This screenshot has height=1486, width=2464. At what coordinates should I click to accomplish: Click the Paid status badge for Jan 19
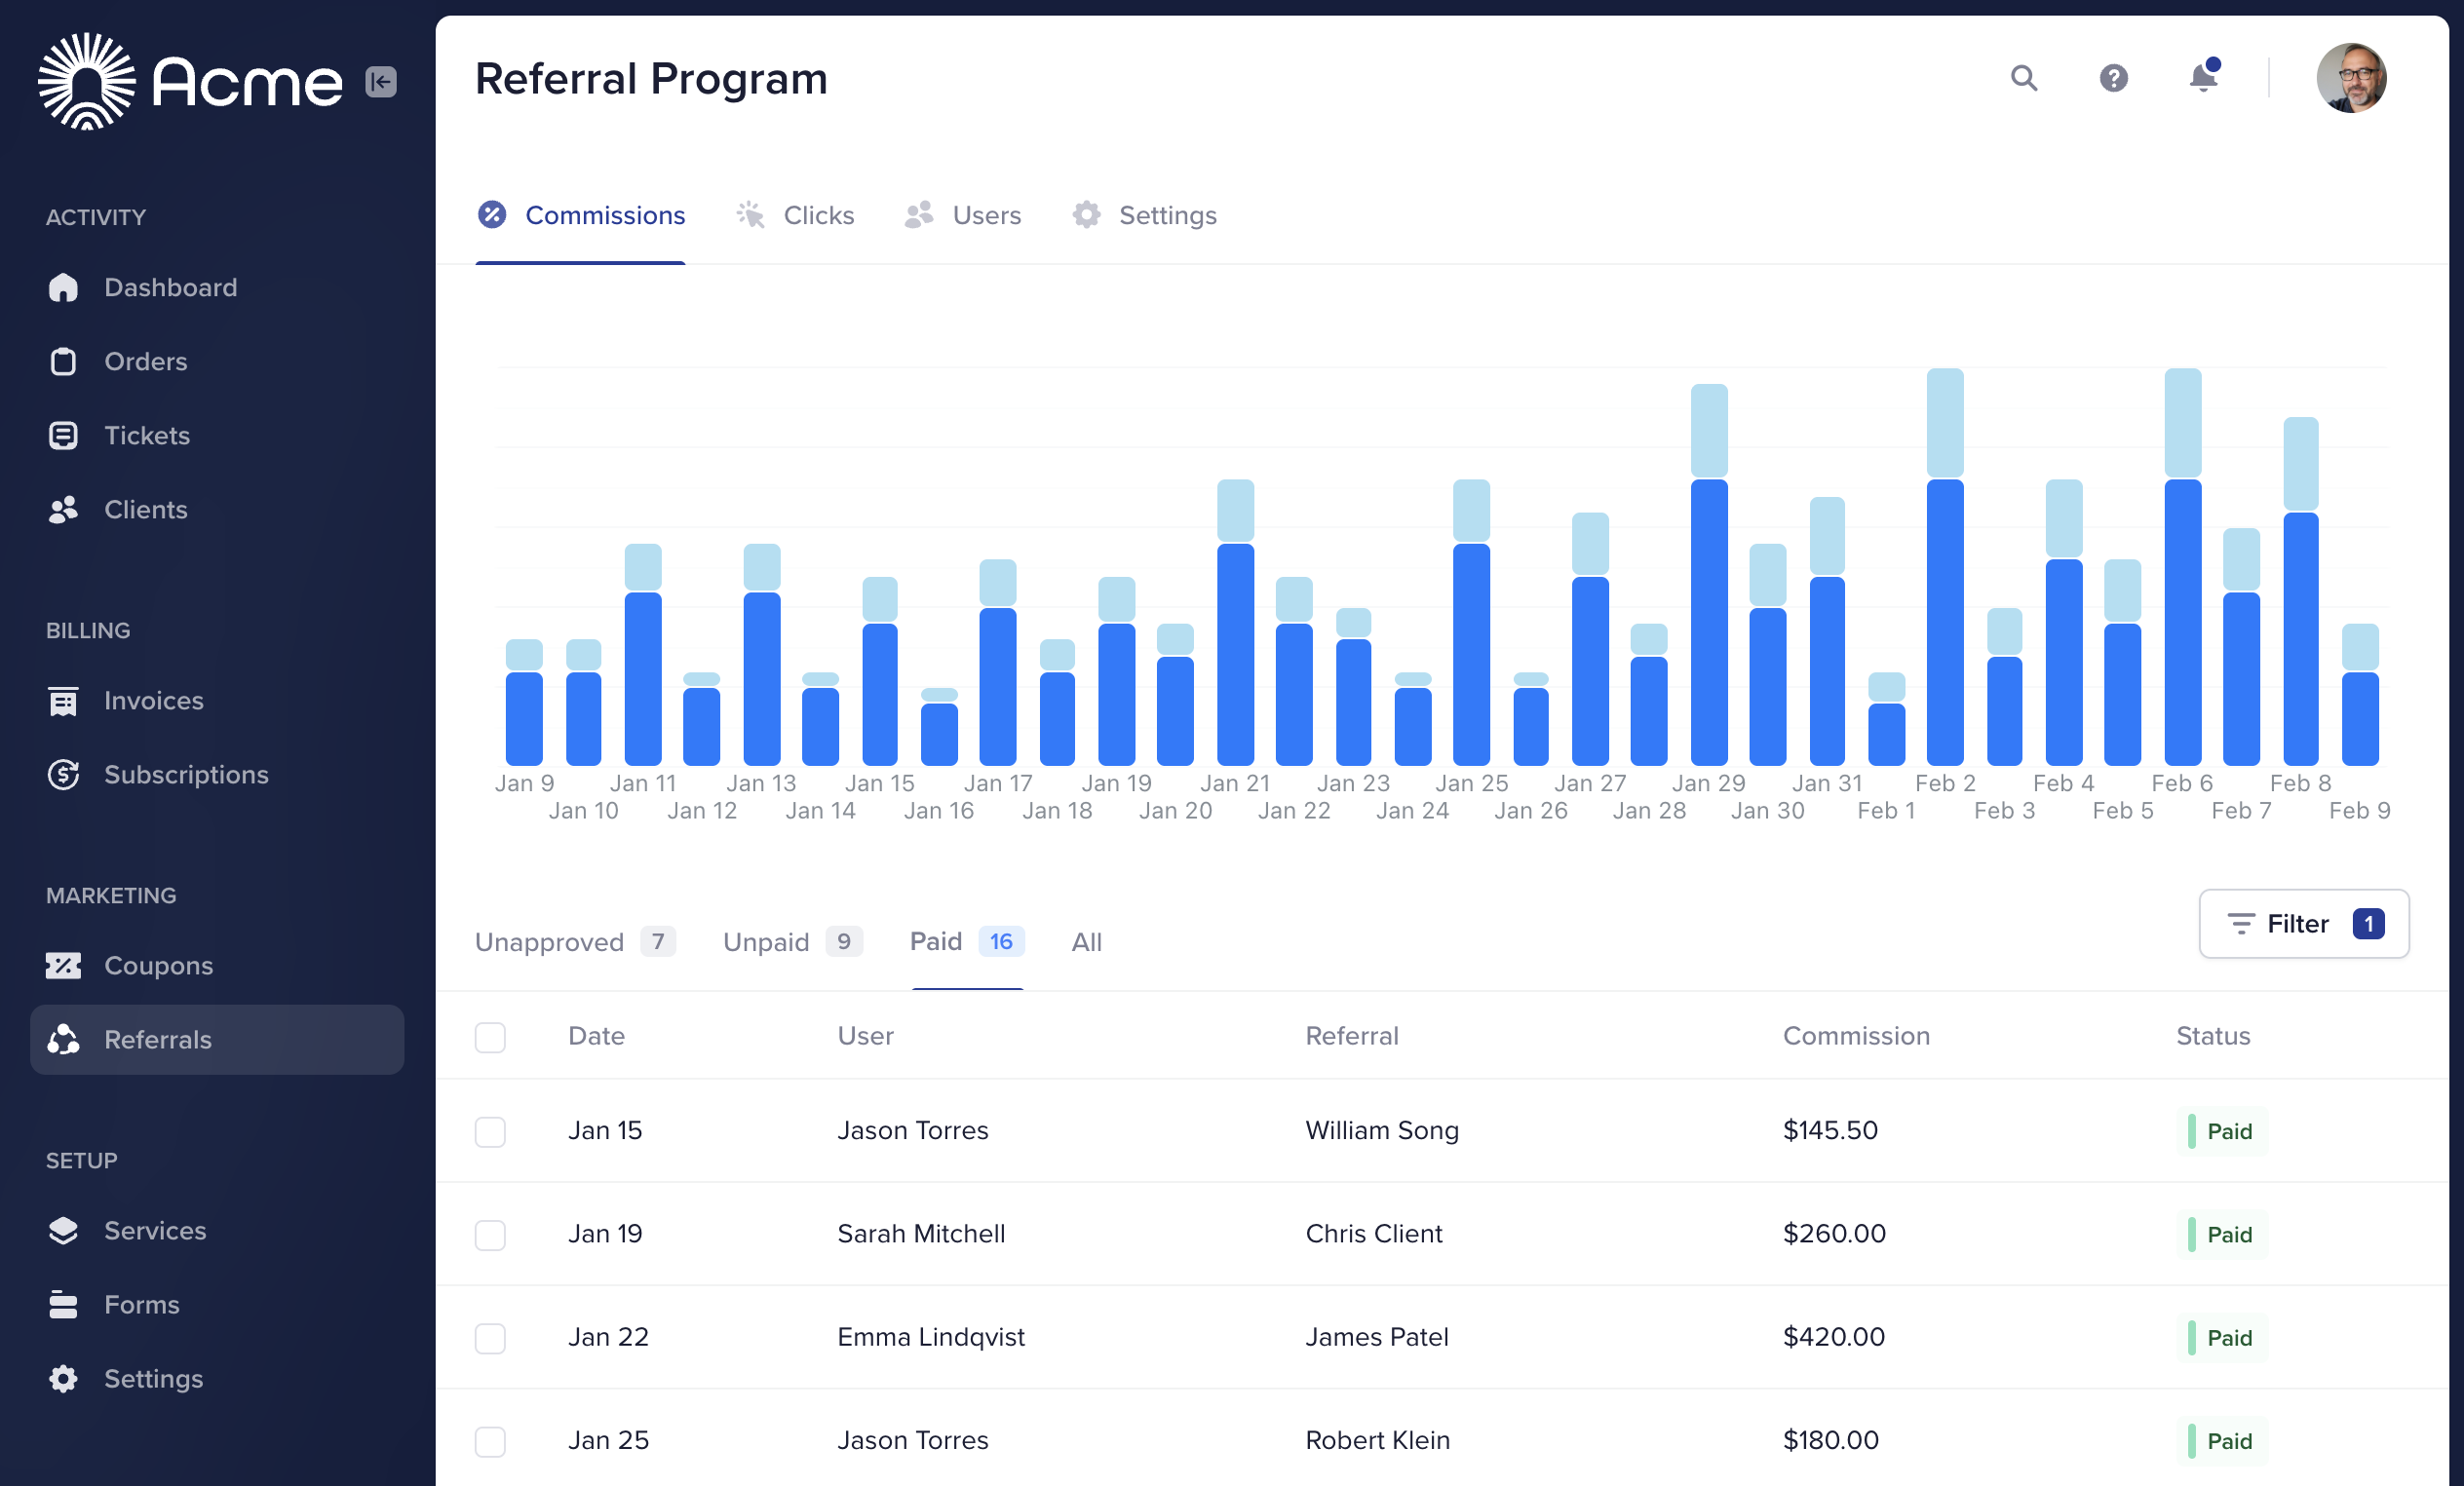pos(2221,1235)
